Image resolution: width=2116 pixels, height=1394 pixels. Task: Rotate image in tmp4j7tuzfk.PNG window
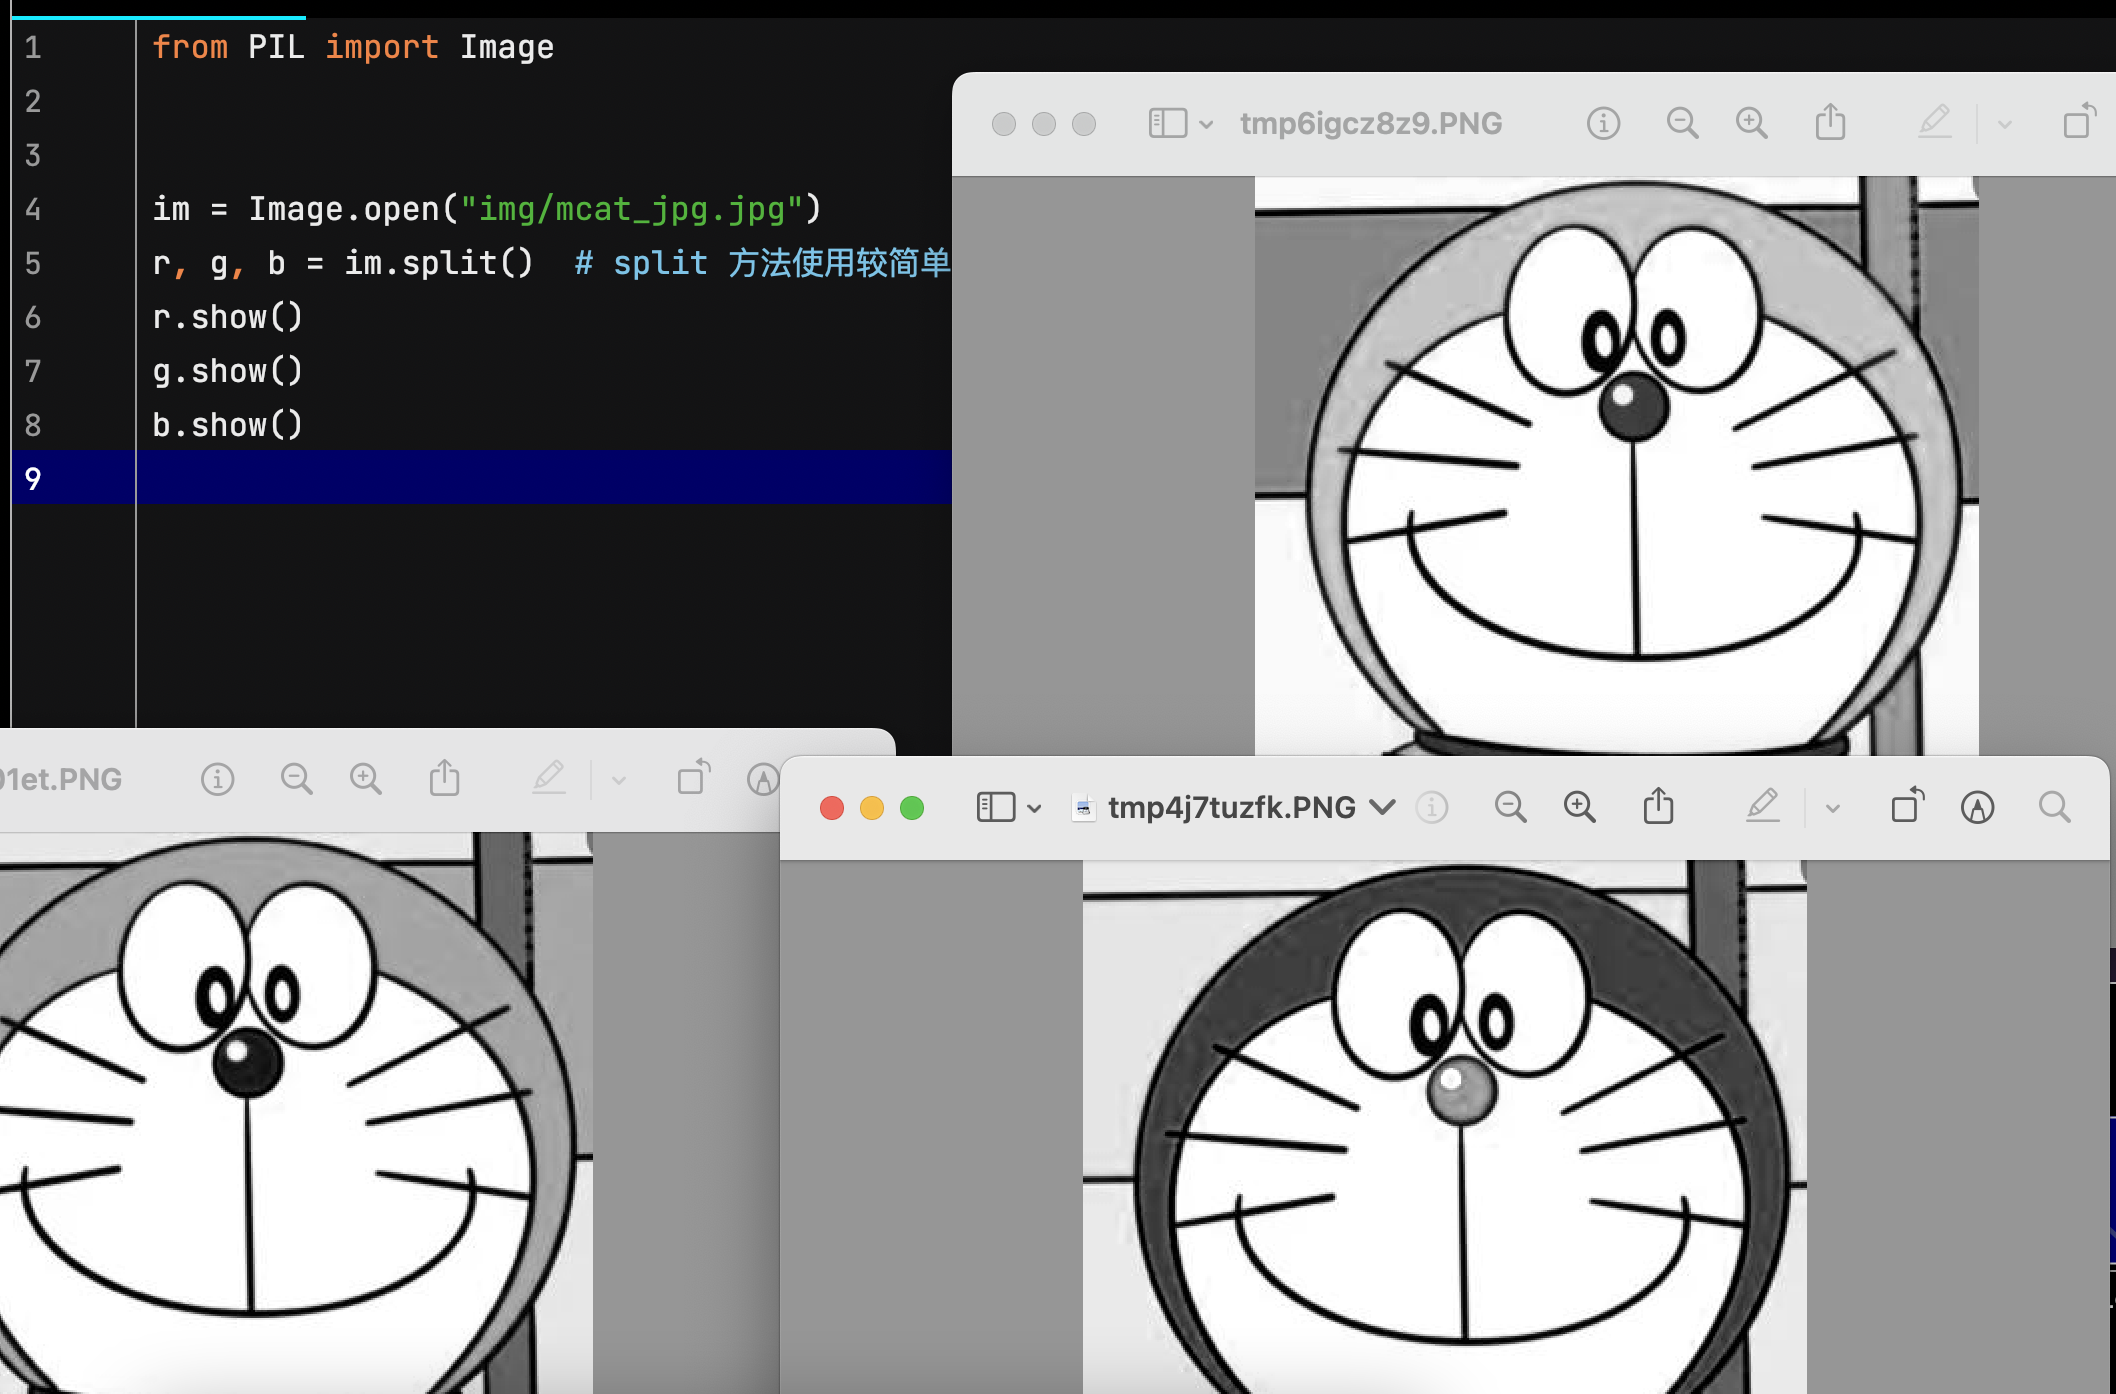(x=1907, y=806)
